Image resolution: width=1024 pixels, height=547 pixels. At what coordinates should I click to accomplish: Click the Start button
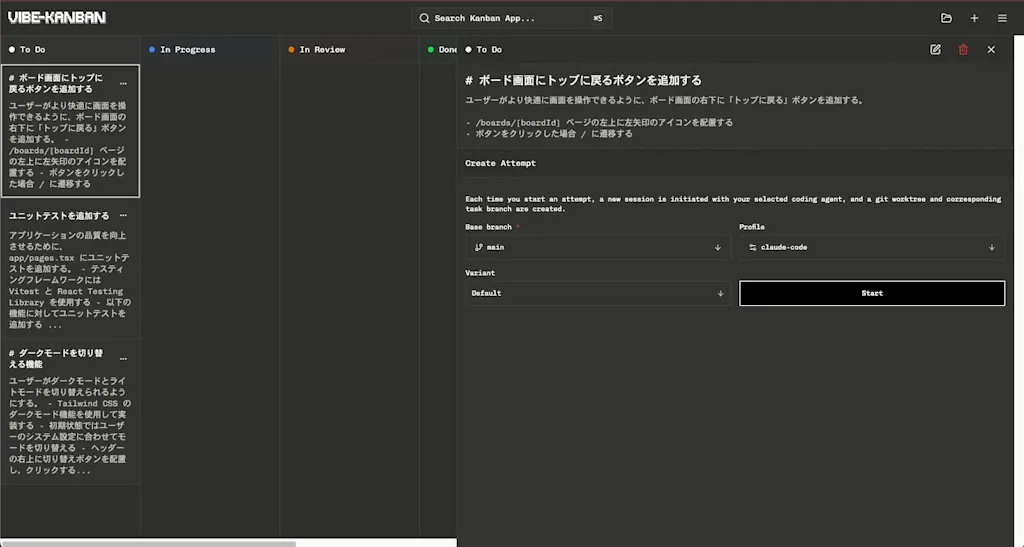coord(872,294)
